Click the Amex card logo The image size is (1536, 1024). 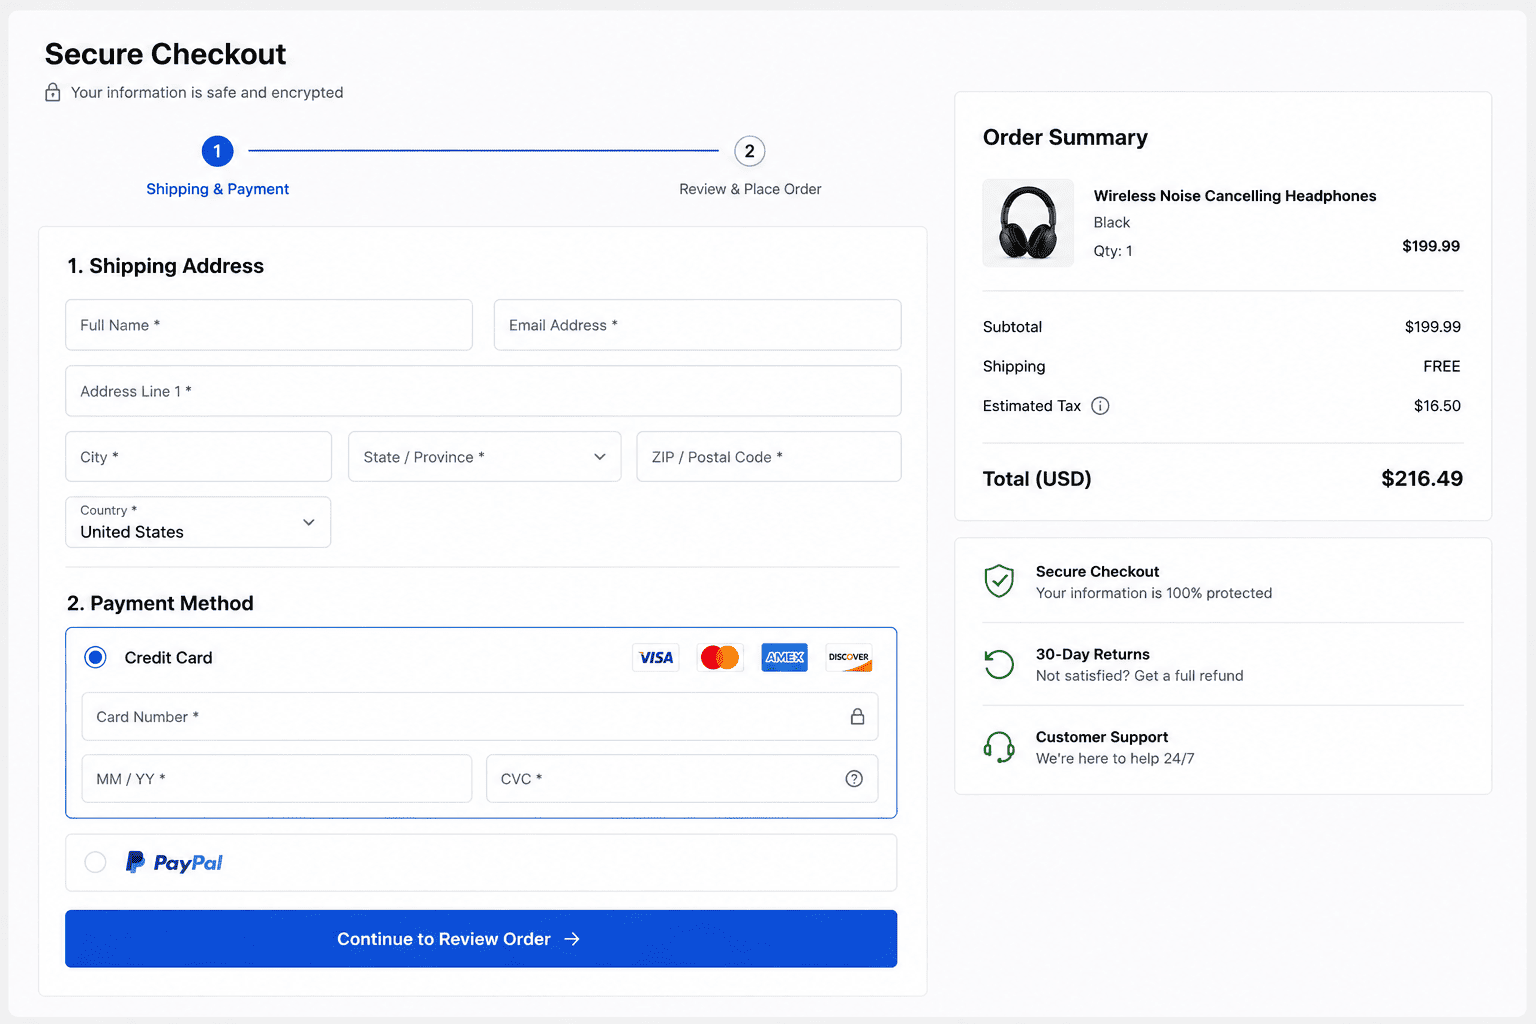click(x=784, y=658)
